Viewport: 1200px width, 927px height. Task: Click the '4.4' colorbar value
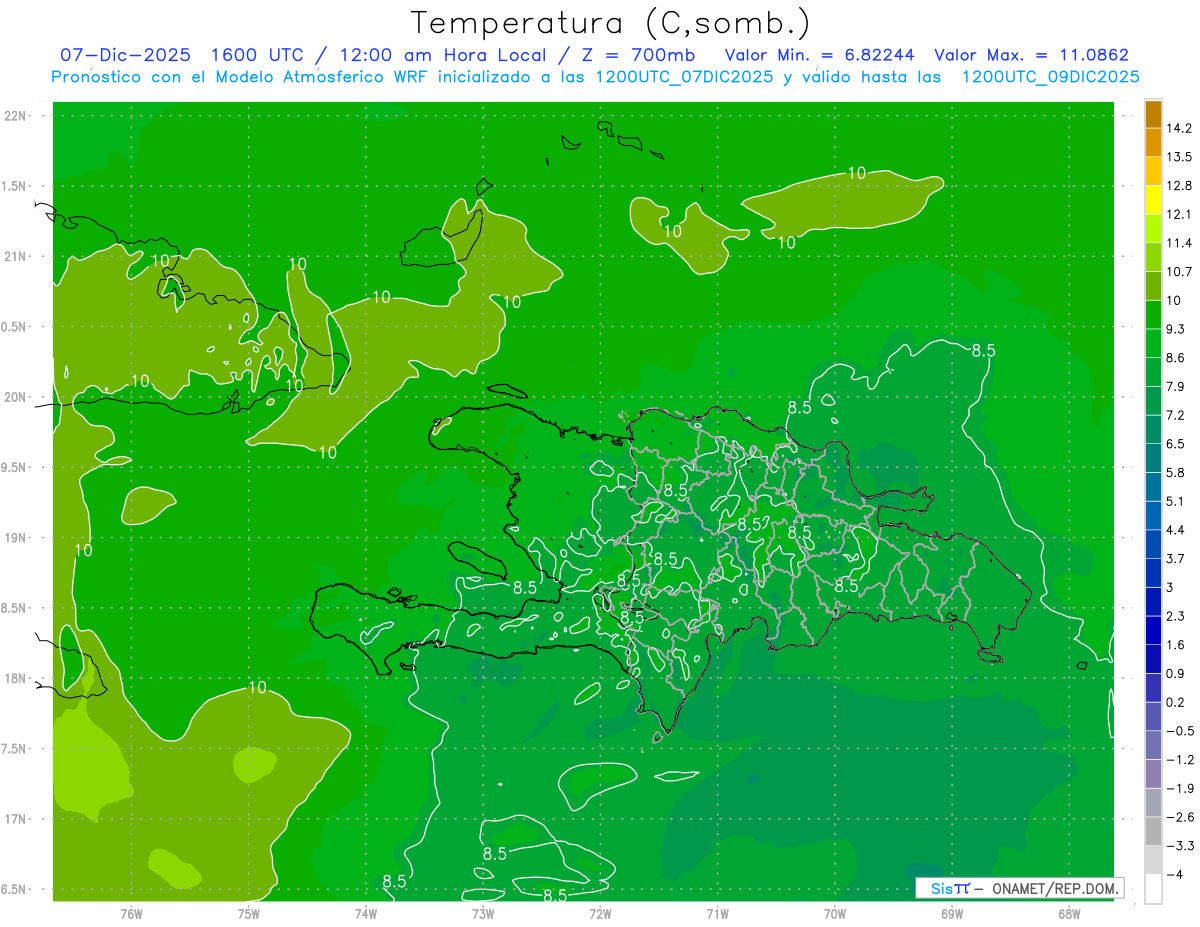click(x=1175, y=530)
